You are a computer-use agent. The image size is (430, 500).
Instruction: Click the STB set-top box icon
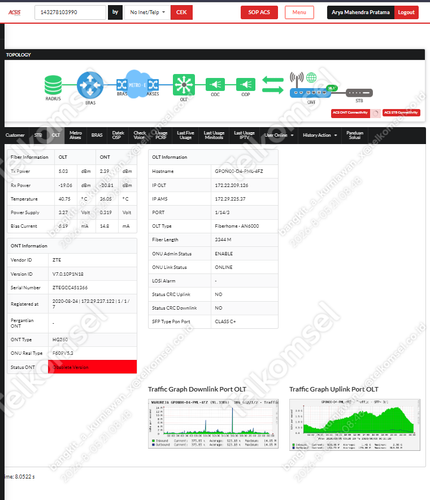359,93
